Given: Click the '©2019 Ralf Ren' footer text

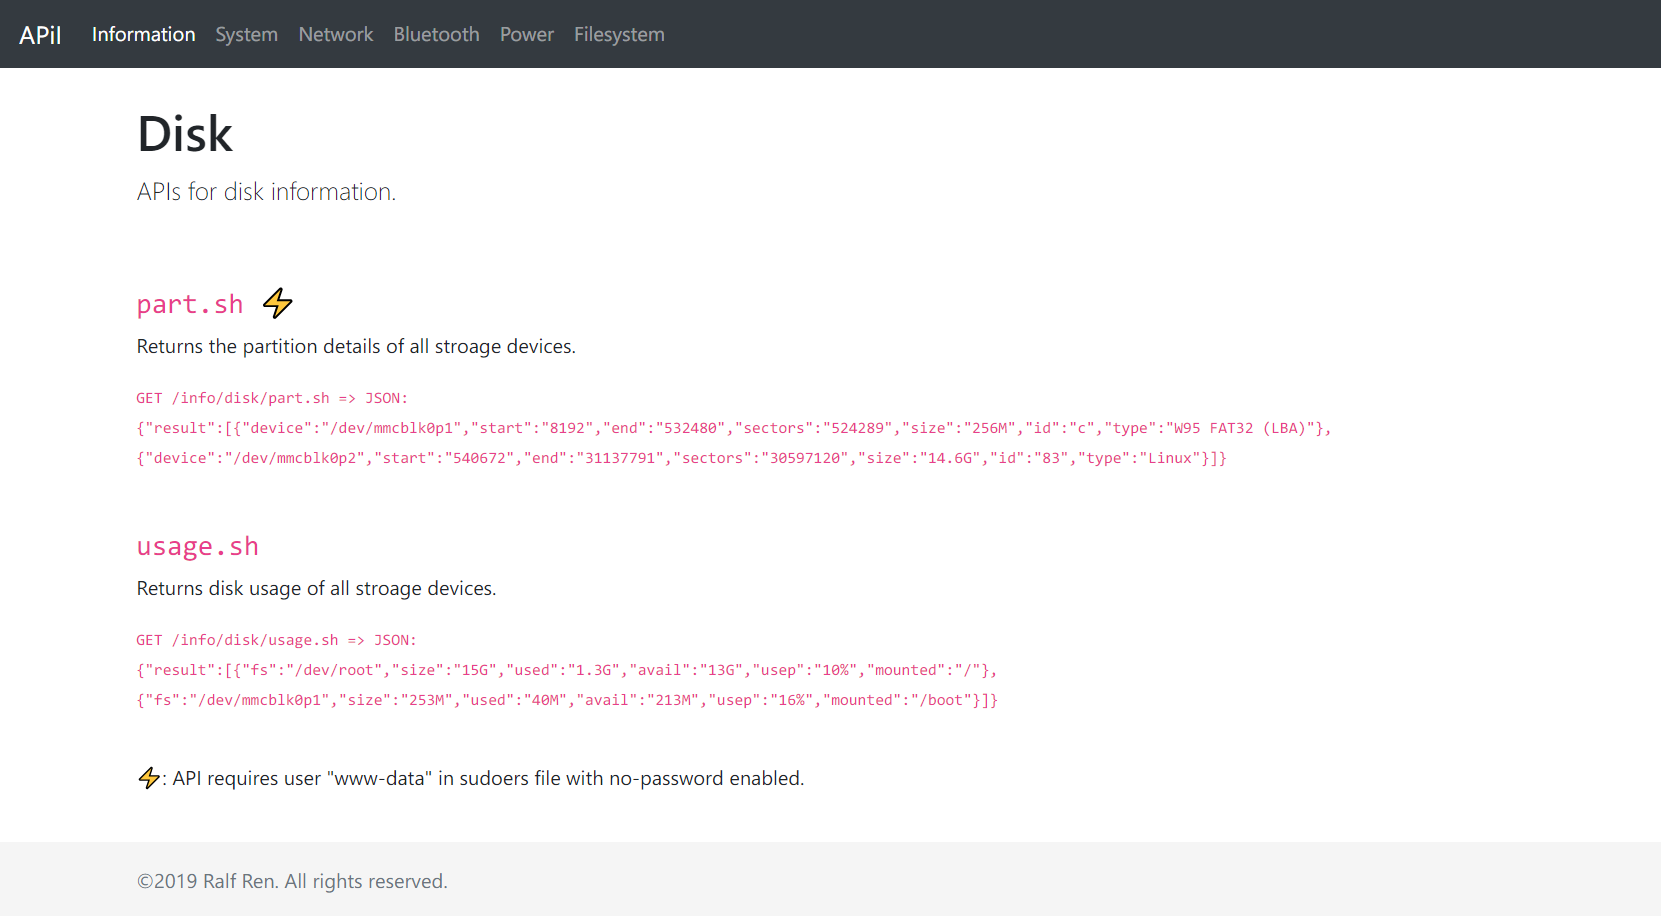Looking at the screenshot, I should pyautogui.click(x=292, y=881).
